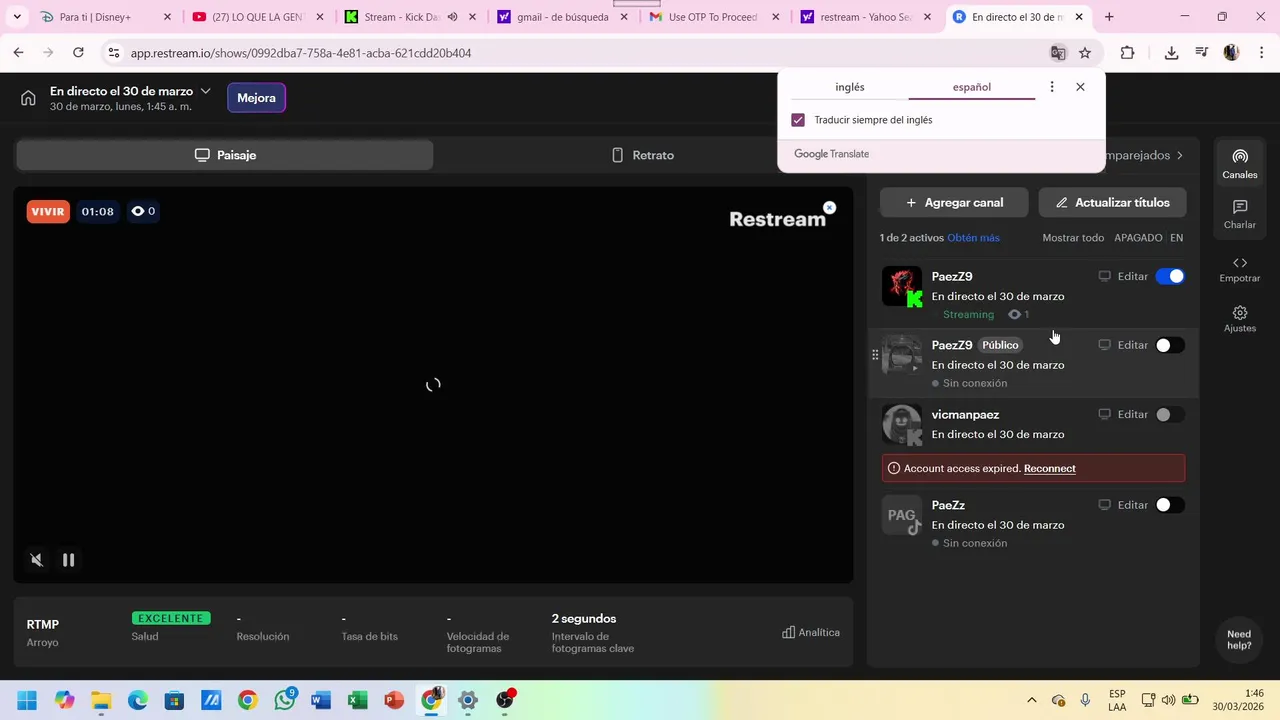
Task: Go back in browser history
Action: coord(19,53)
